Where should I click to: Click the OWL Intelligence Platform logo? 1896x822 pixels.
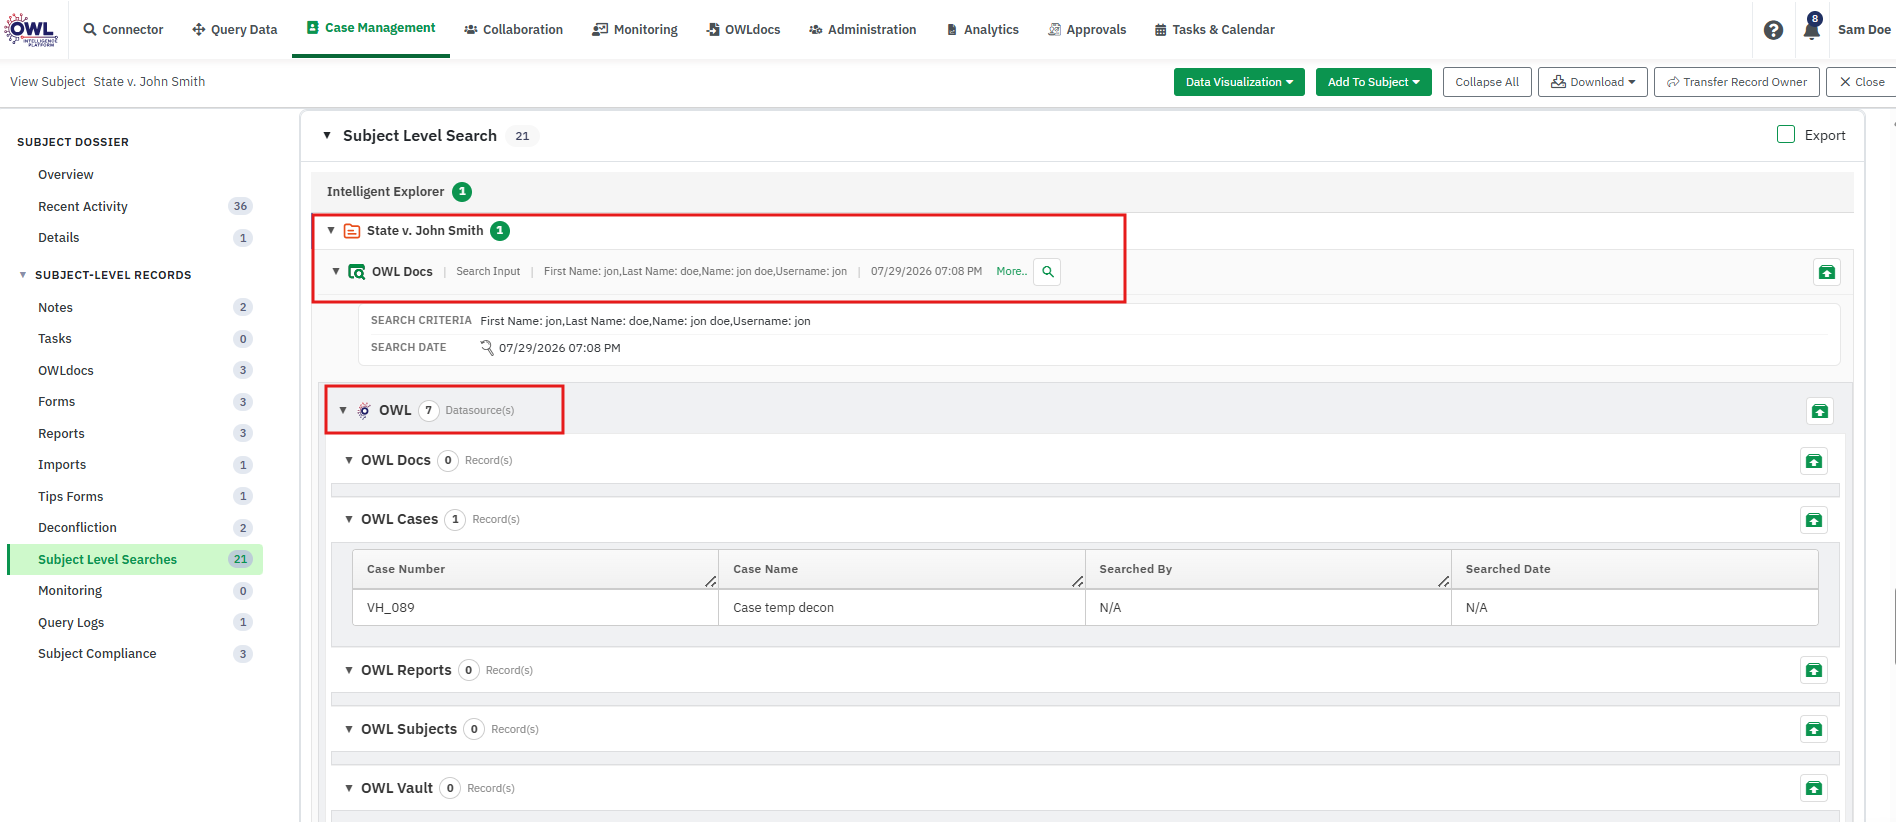click(31, 29)
